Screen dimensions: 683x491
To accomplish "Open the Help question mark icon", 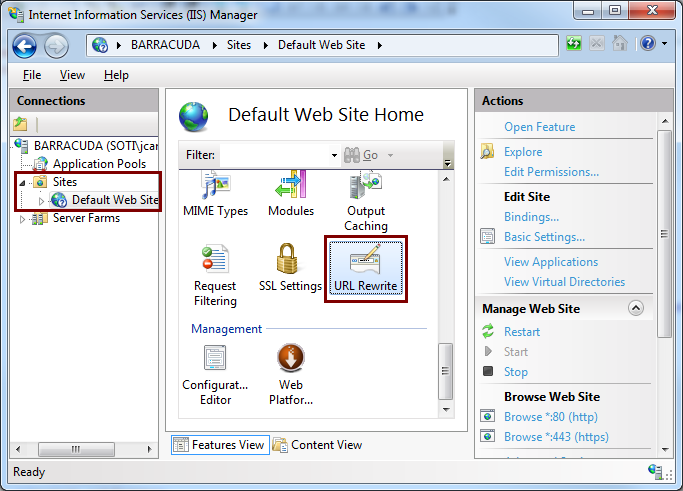I will [x=648, y=43].
